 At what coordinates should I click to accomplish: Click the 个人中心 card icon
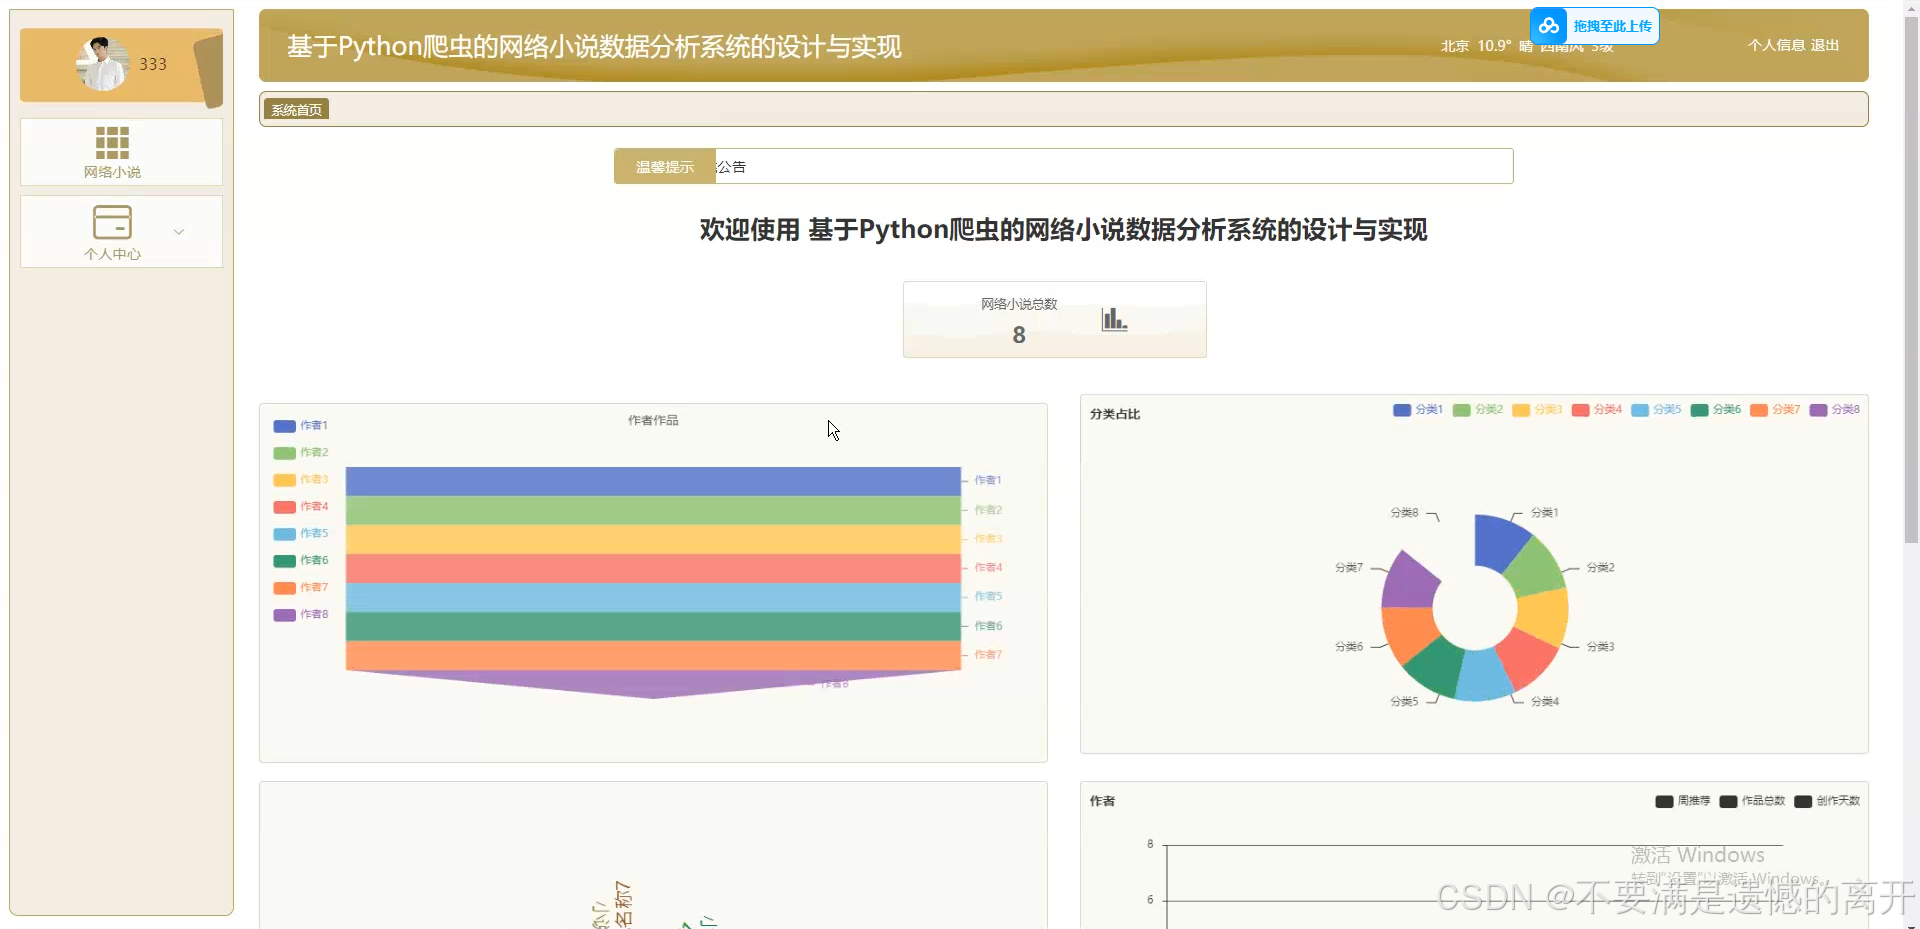click(112, 221)
